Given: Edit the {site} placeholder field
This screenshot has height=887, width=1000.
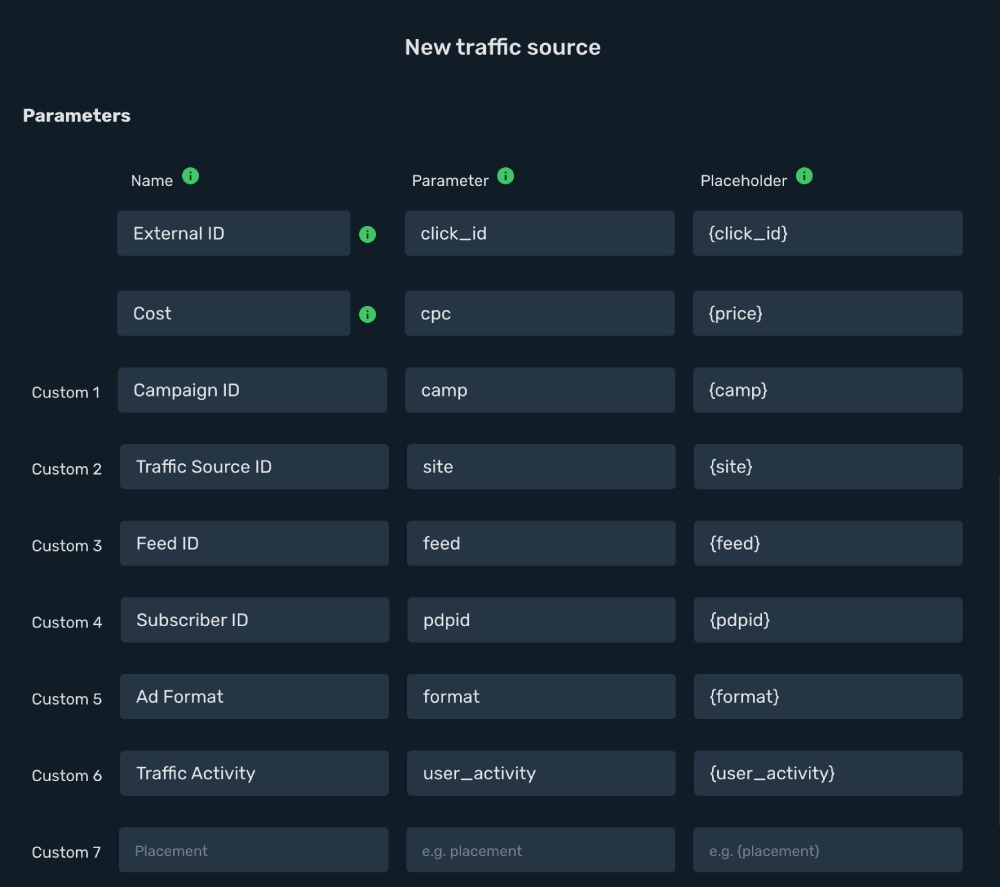Looking at the screenshot, I should point(828,467).
